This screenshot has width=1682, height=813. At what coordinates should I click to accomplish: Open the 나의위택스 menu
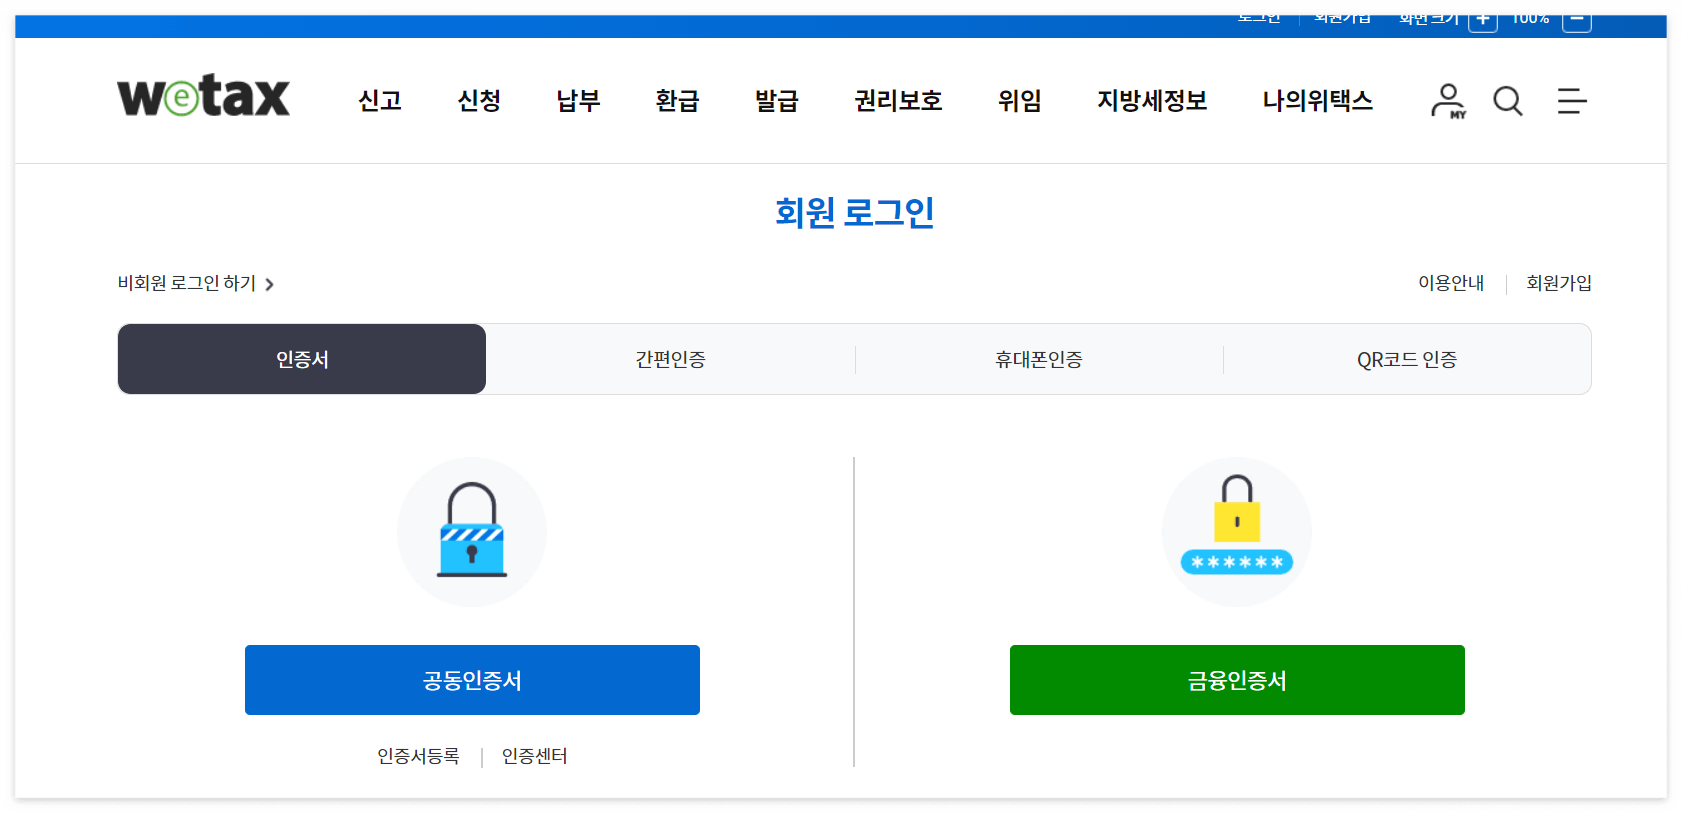pos(1318,101)
